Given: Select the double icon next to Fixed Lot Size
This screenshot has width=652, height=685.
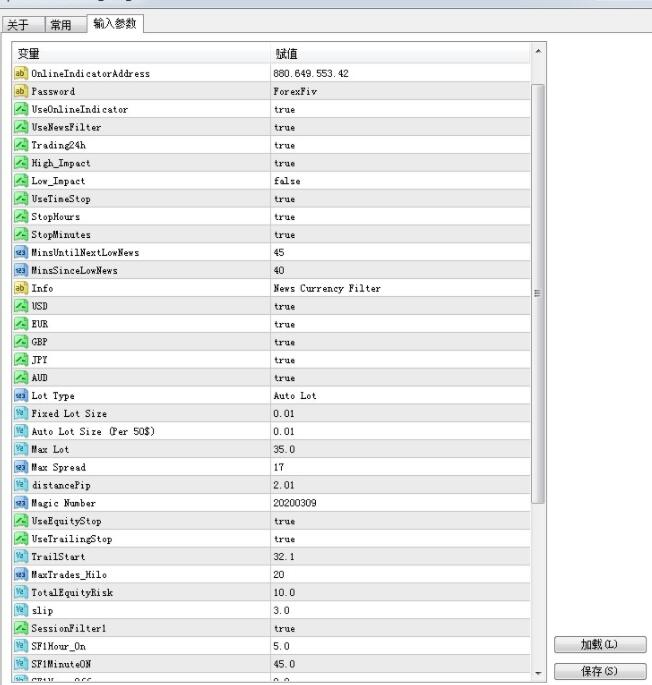Looking at the screenshot, I should coord(21,413).
